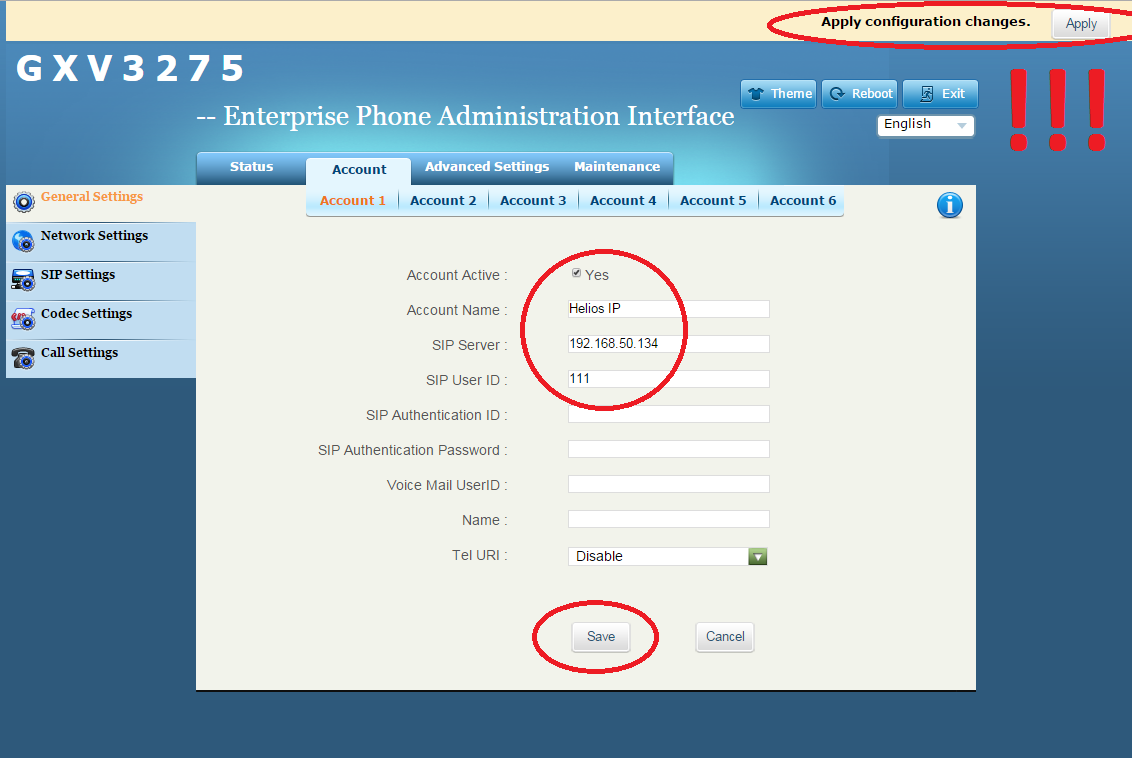Click the blue info help icon
Screen dimensions: 1132x758
point(949,205)
